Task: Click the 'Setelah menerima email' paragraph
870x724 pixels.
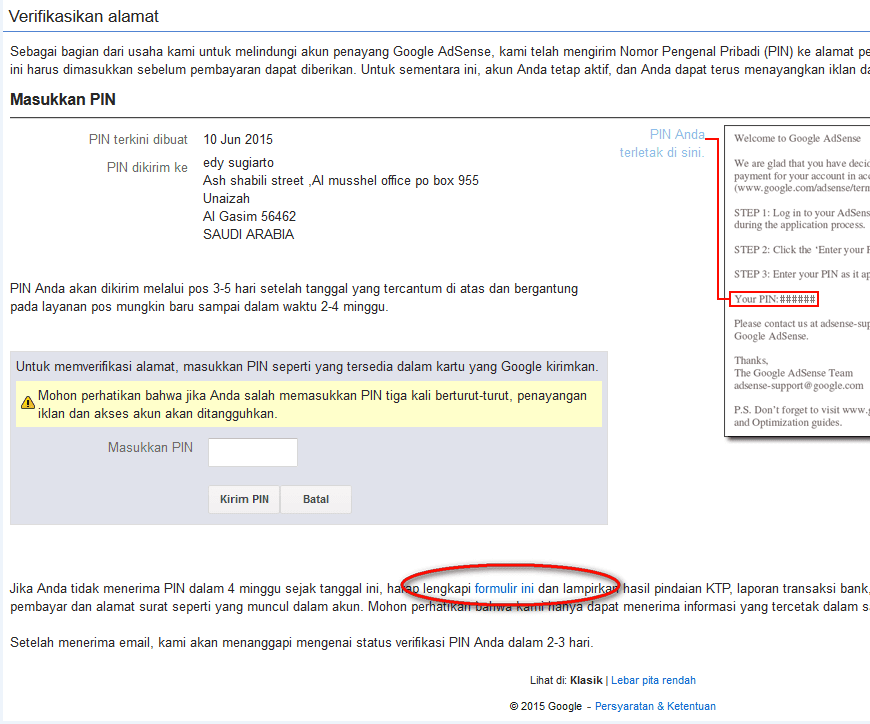Action: [302, 642]
